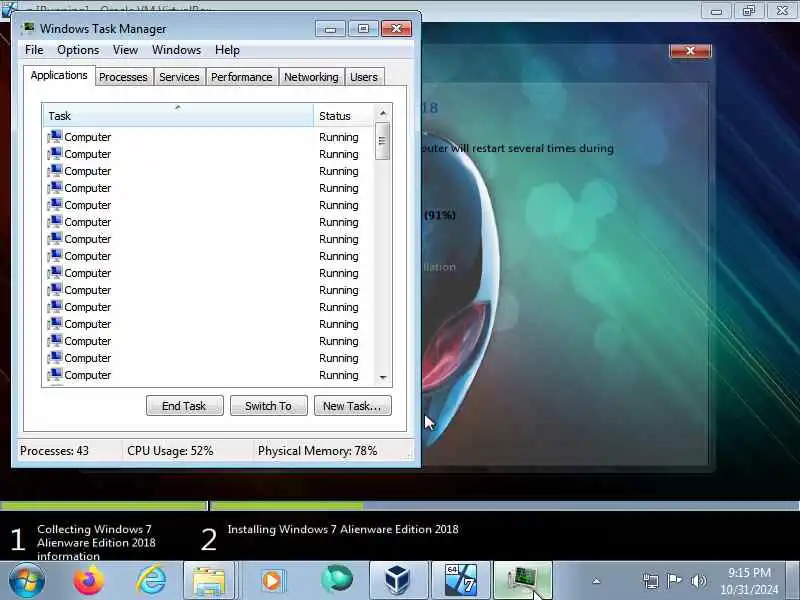Open Windows Explorer folder icon in taskbar
This screenshot has height=600, width=800.
coord(209,581)
